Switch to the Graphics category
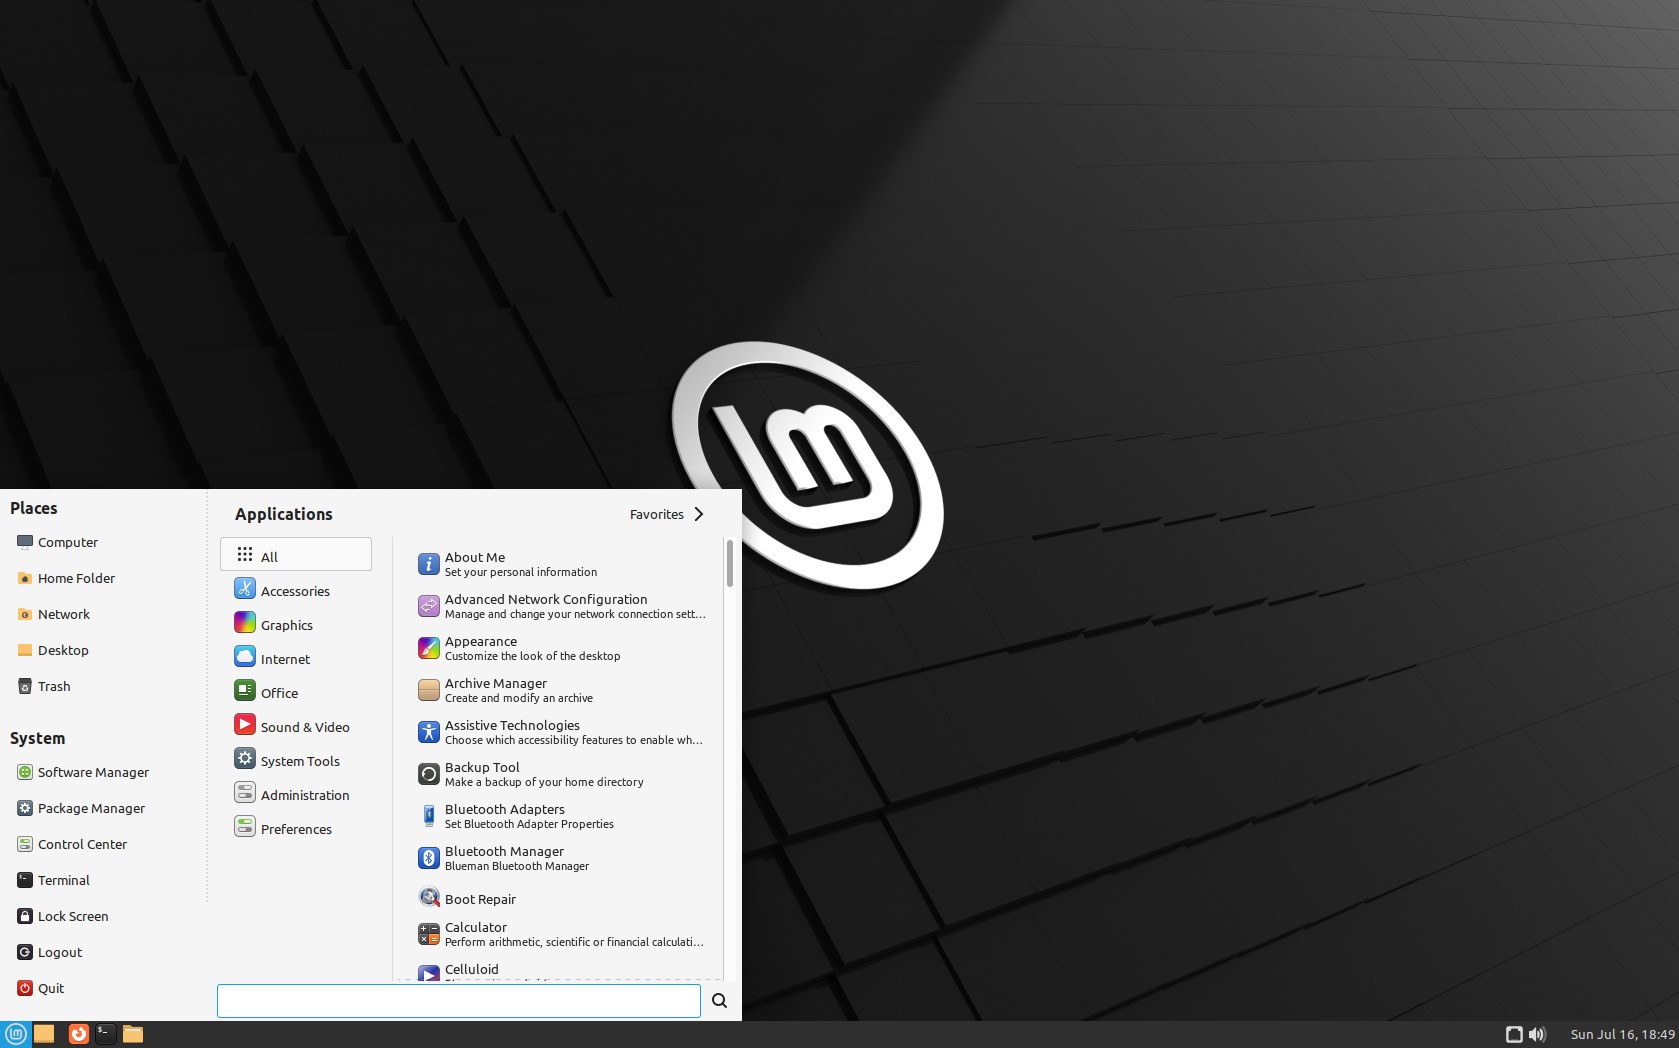 pos(296,624)
